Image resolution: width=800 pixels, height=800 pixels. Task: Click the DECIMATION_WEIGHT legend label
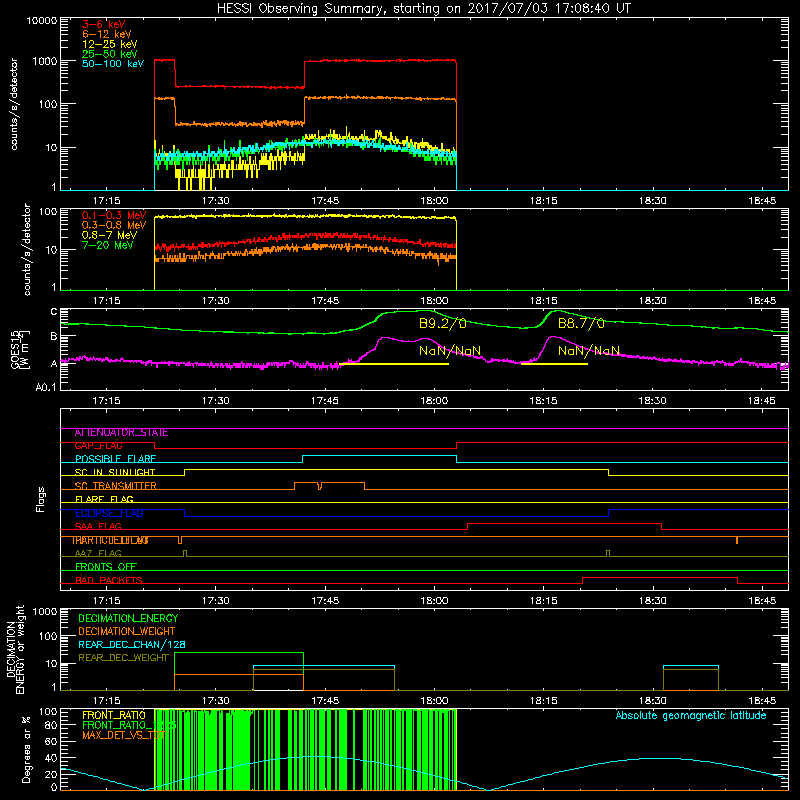click(x=127, y=632)
